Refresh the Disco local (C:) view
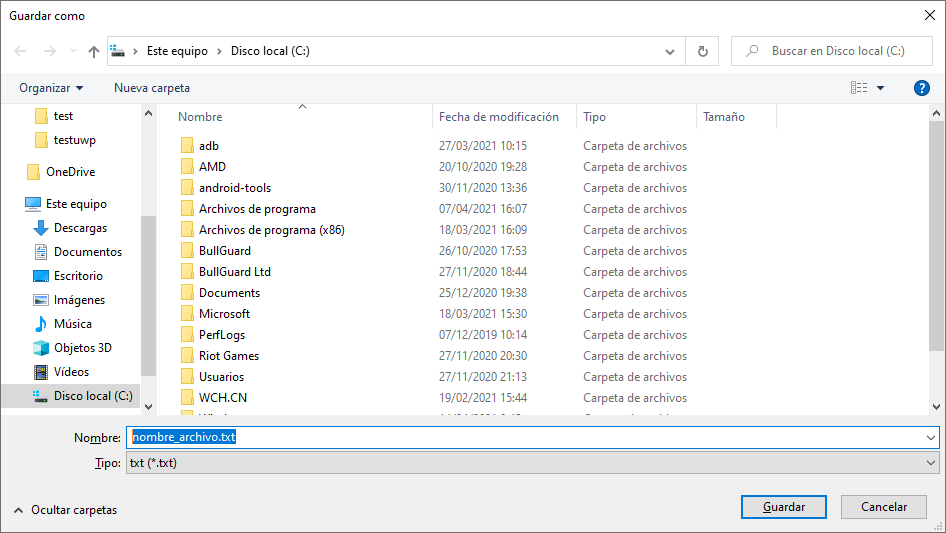946x533 pixels. coord(702,51)
